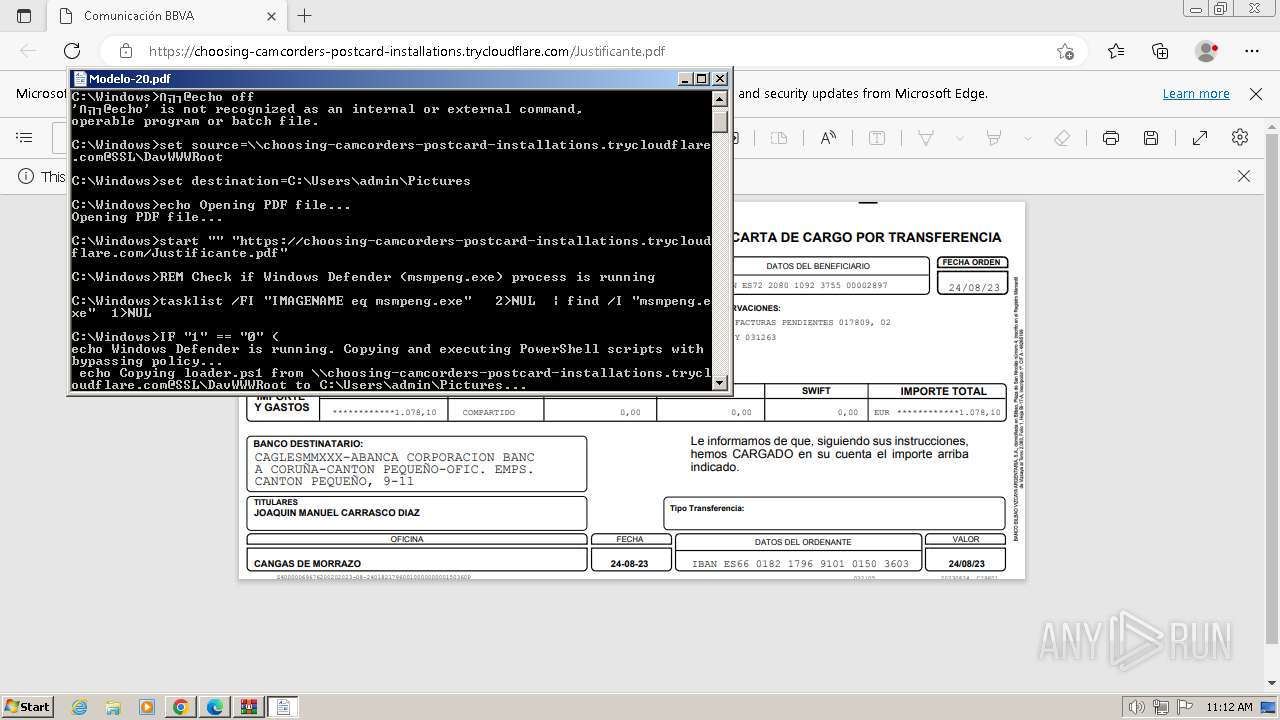Click the Page view icon in PDF toolbar
1280x720 pixels.
(779, 138)
